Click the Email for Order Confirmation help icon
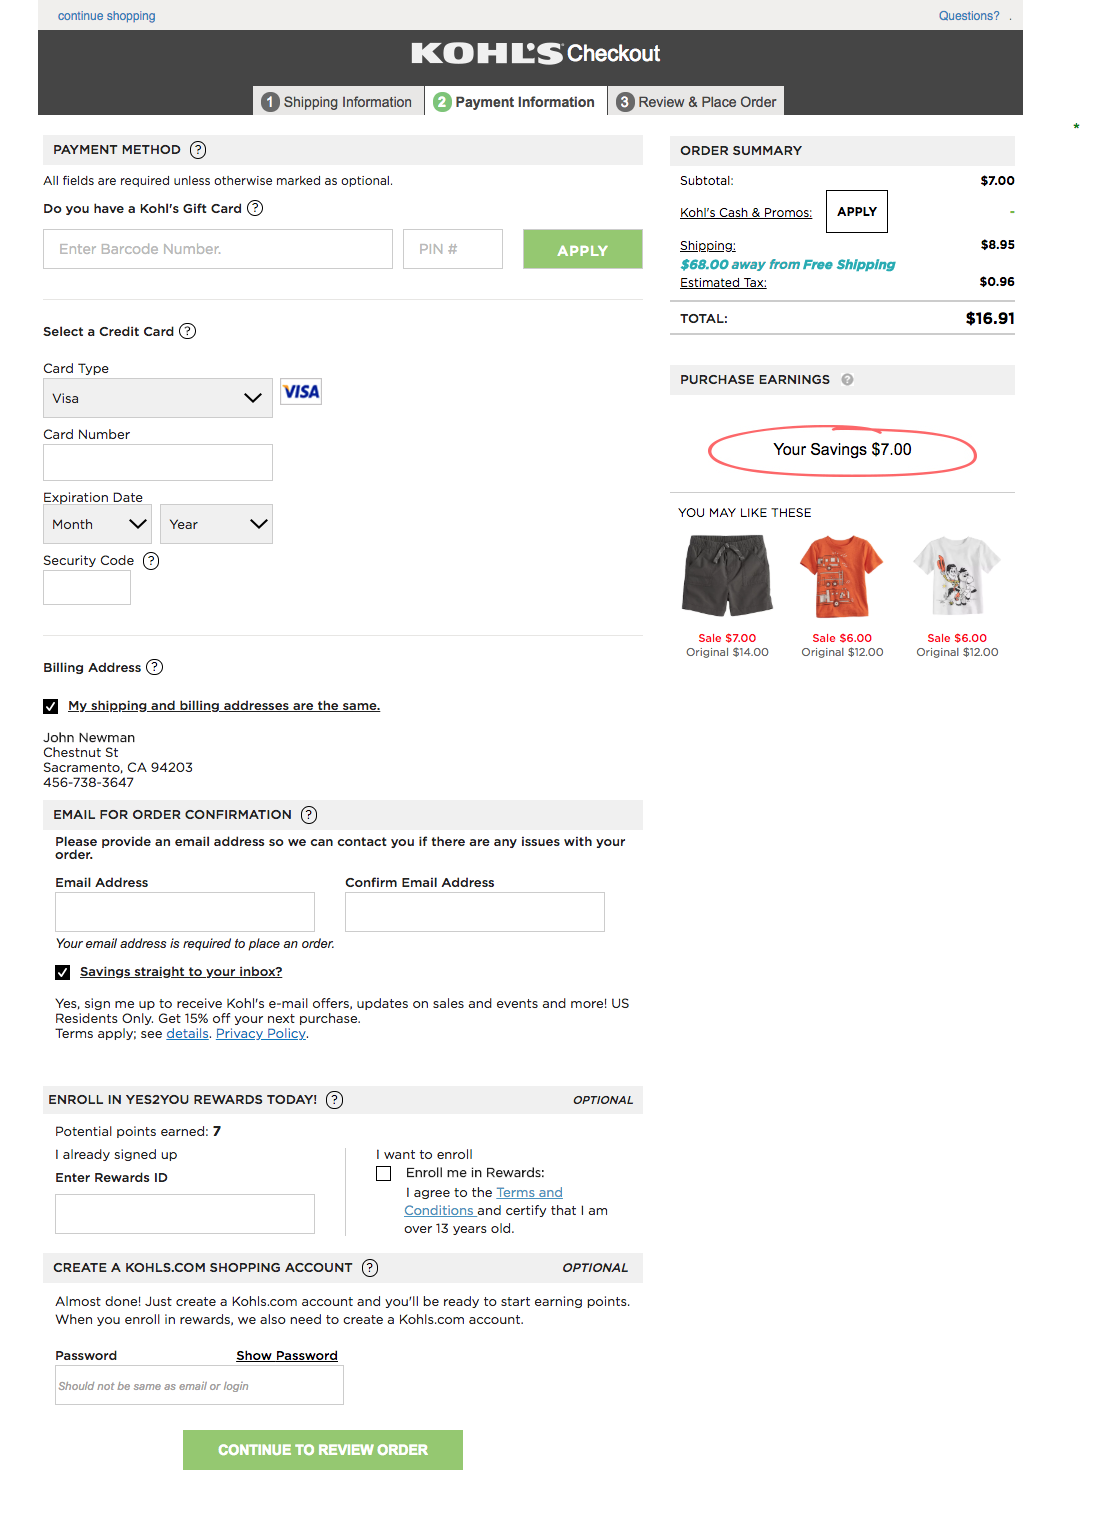The image size is (1100, 1530). (x=309, y=815)
